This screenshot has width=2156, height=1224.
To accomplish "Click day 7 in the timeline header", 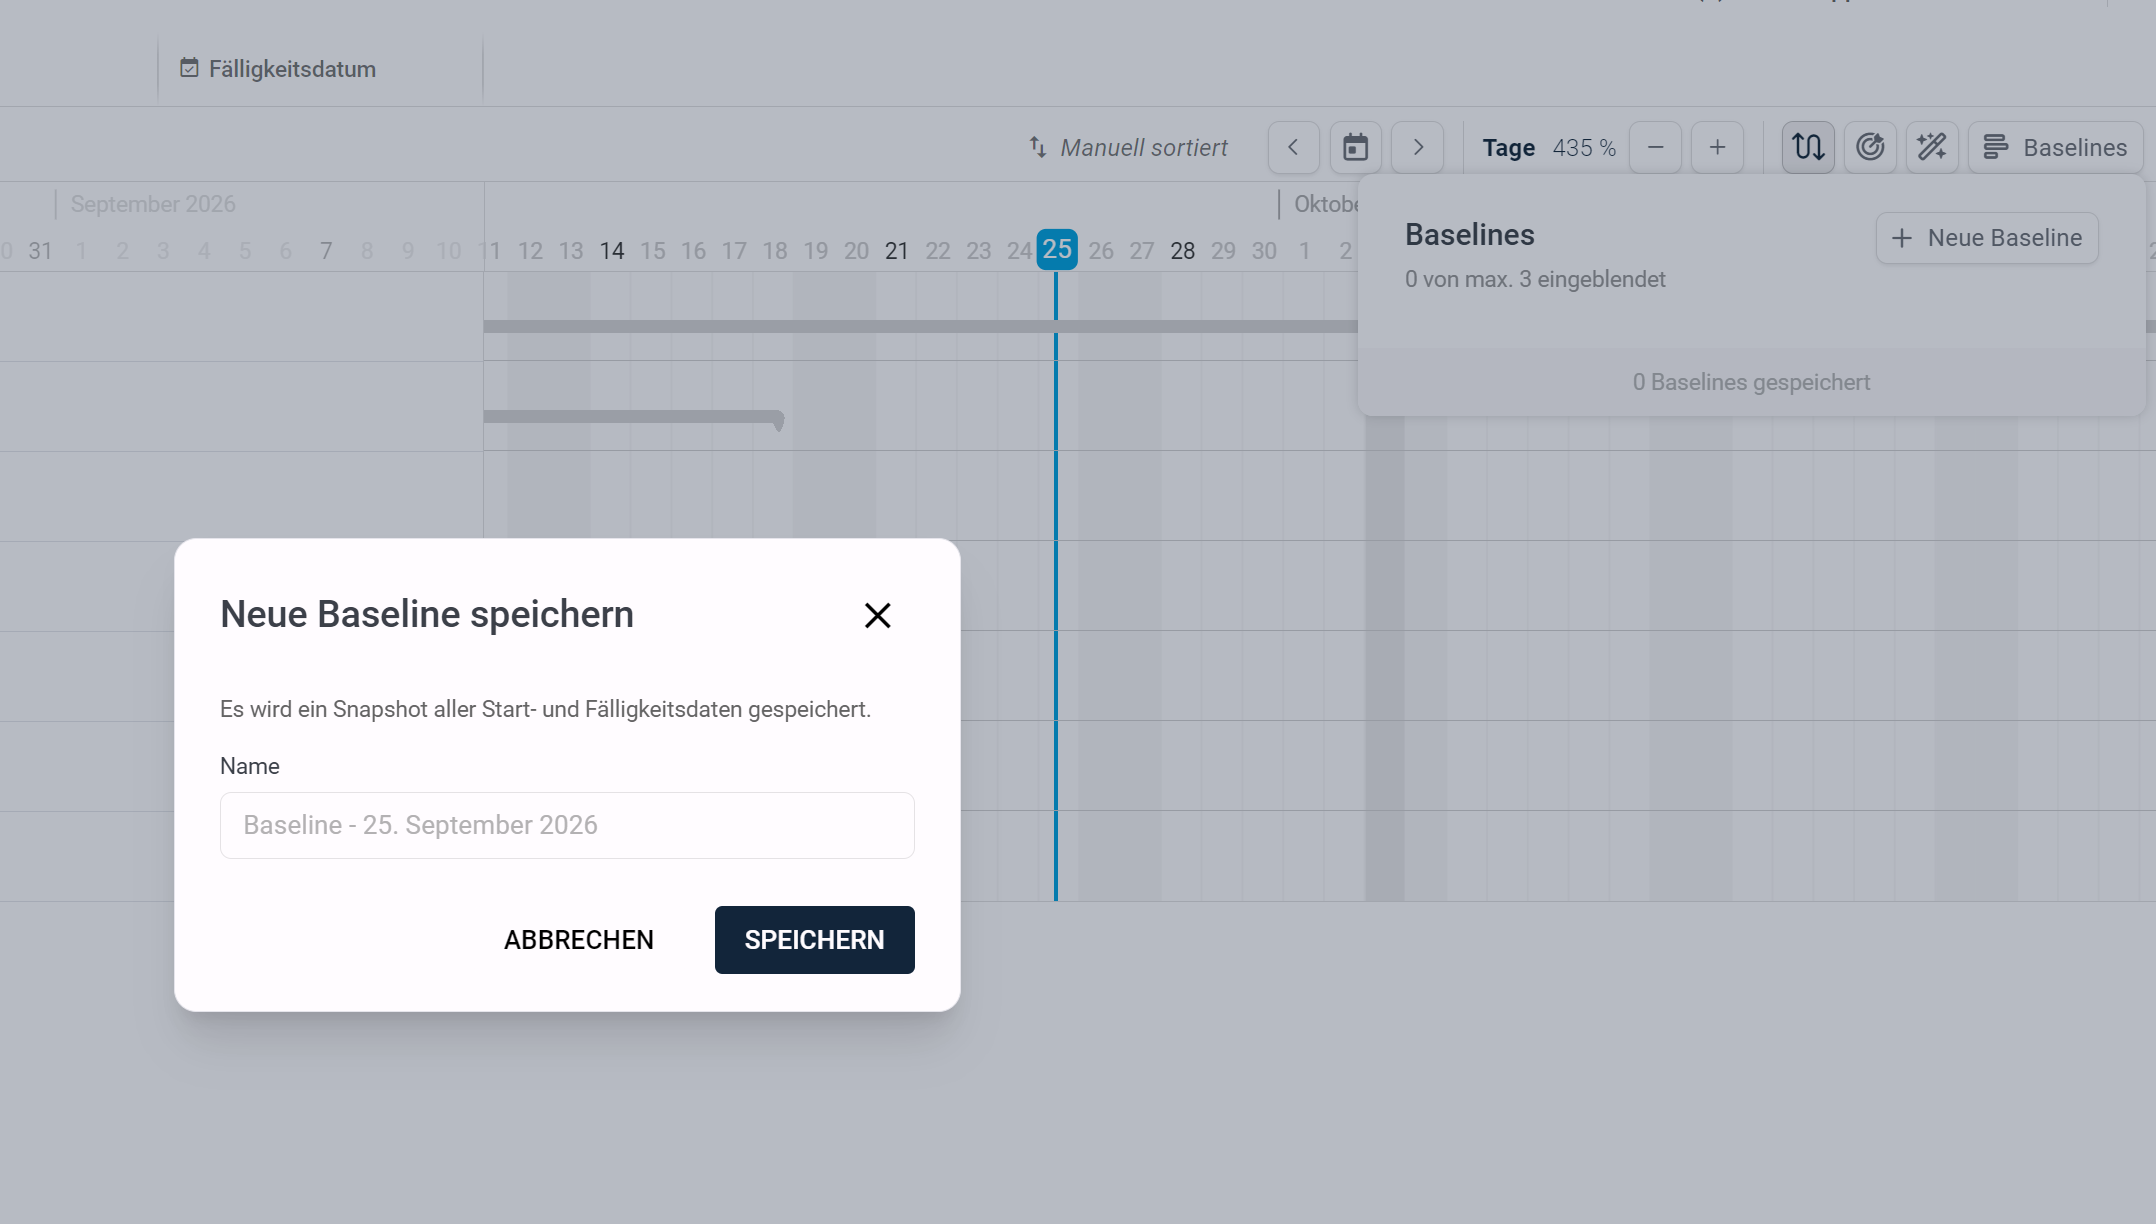I will pos(326,251).
